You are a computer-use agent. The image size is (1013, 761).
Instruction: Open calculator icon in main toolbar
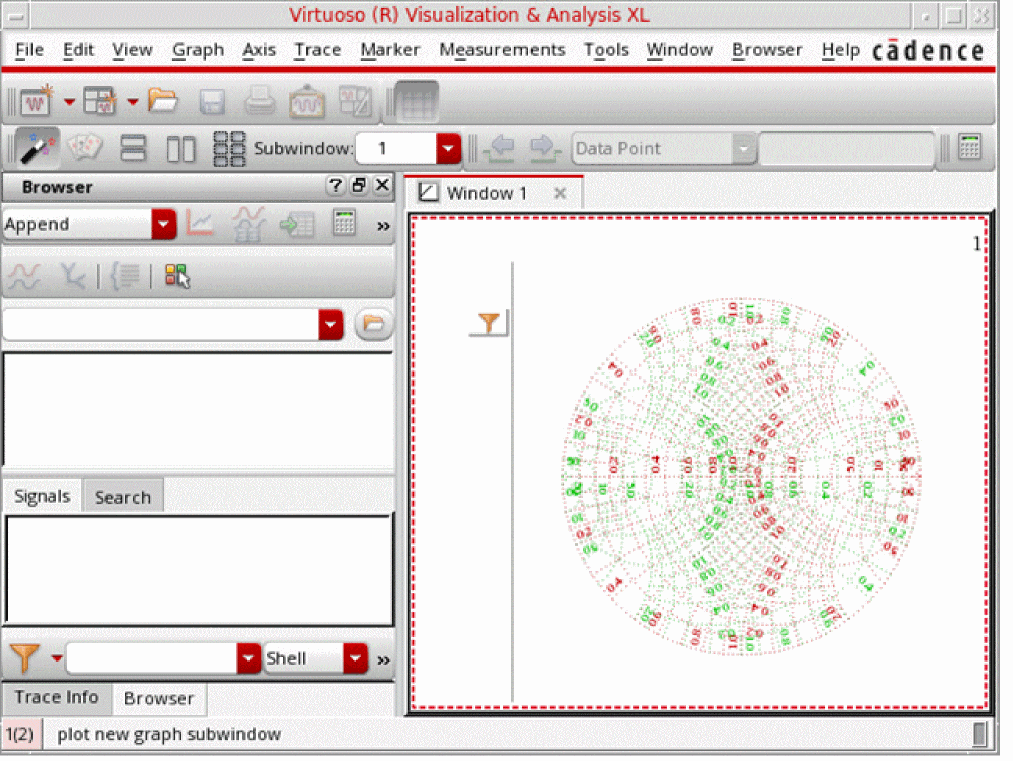pyautogui.click(x=969, y=147)
